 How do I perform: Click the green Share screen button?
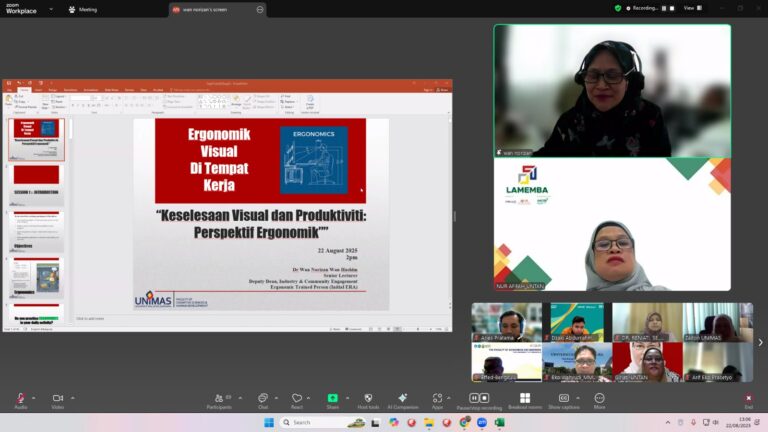point(332,398)
